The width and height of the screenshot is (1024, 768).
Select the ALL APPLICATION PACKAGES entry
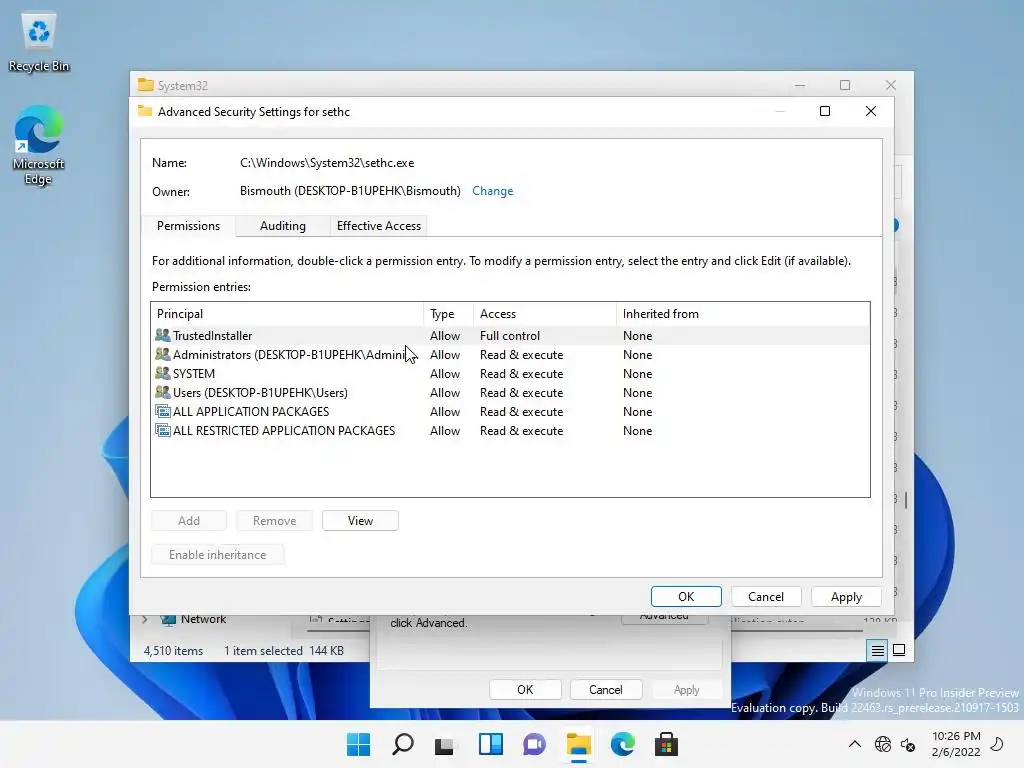pyautogui.click(x=510, y=411)
